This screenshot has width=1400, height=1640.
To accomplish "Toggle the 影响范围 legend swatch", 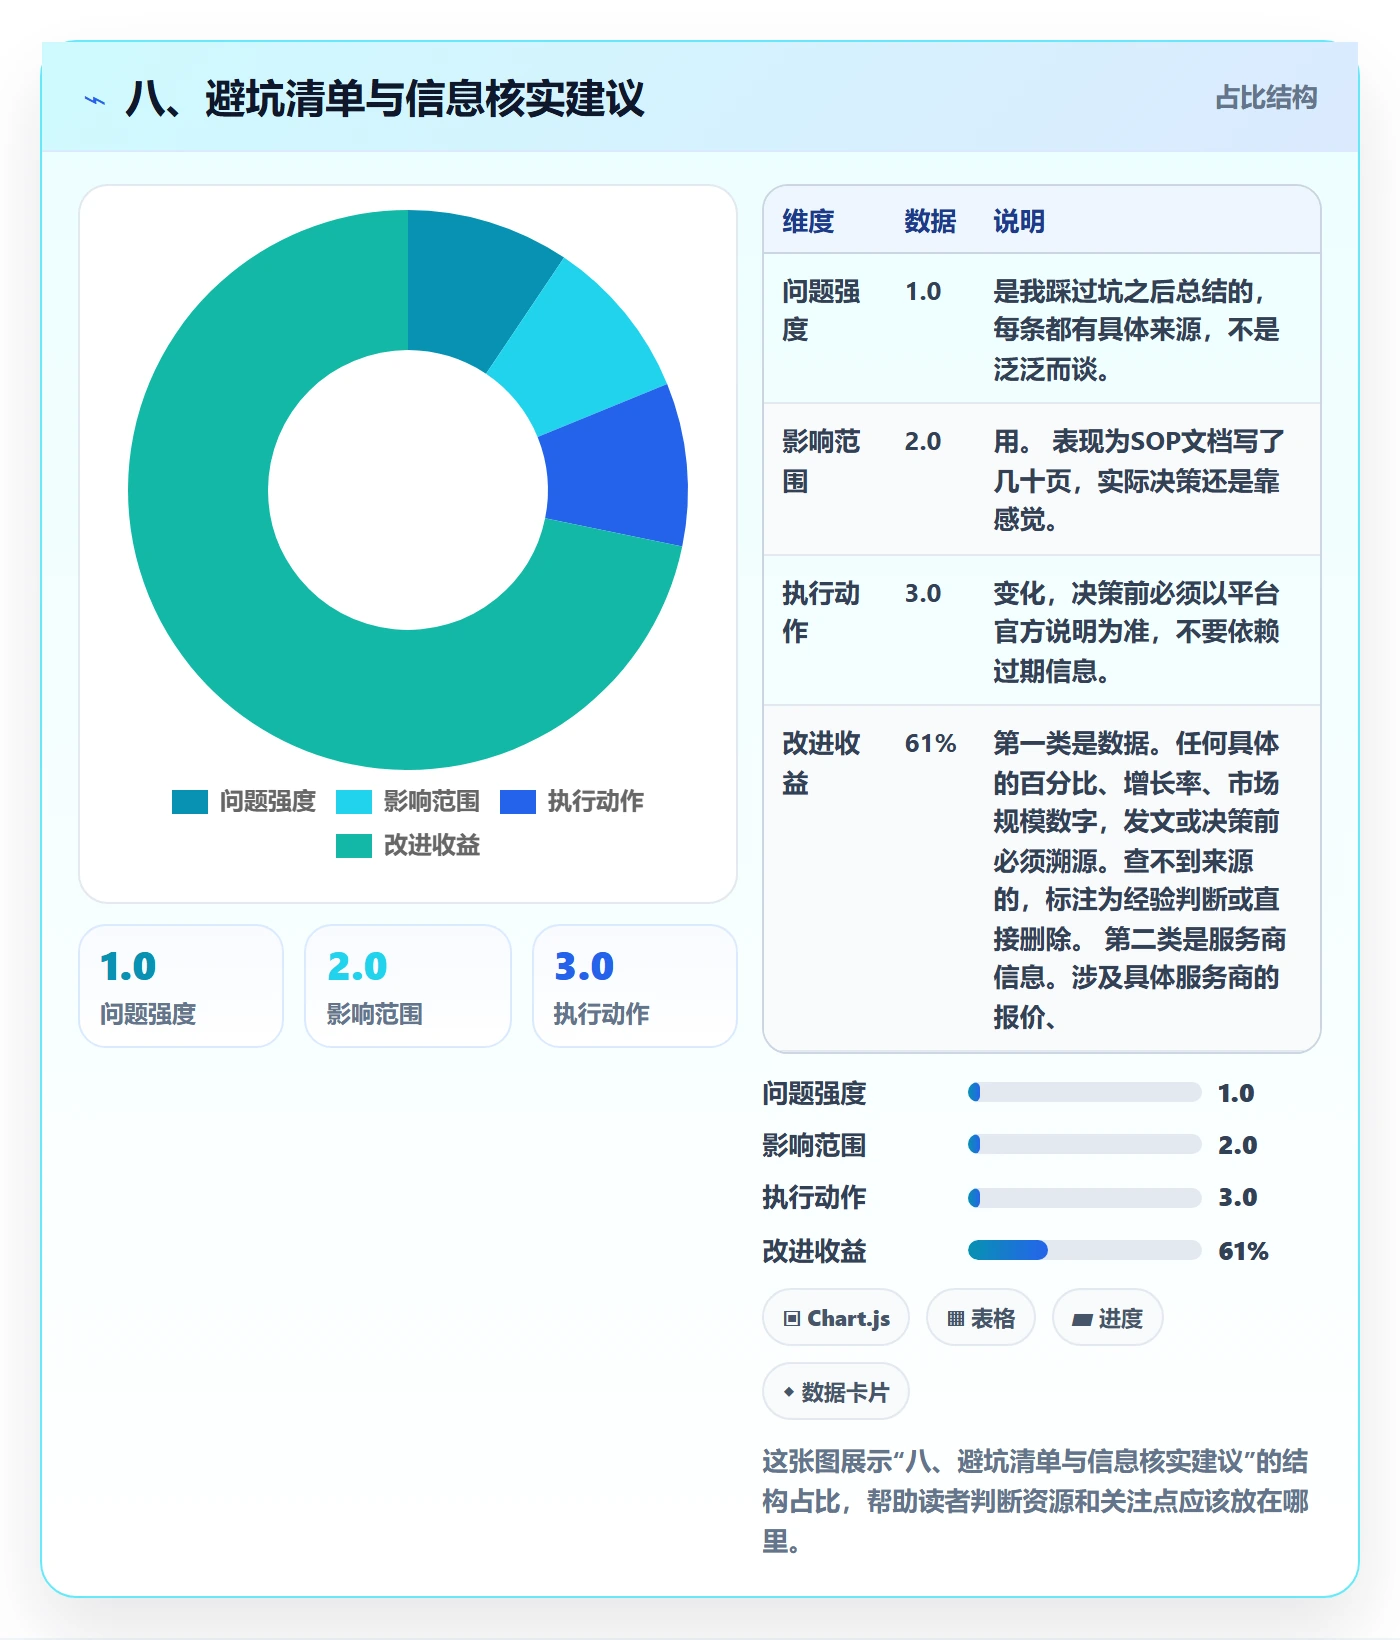I will click(354, 802).
